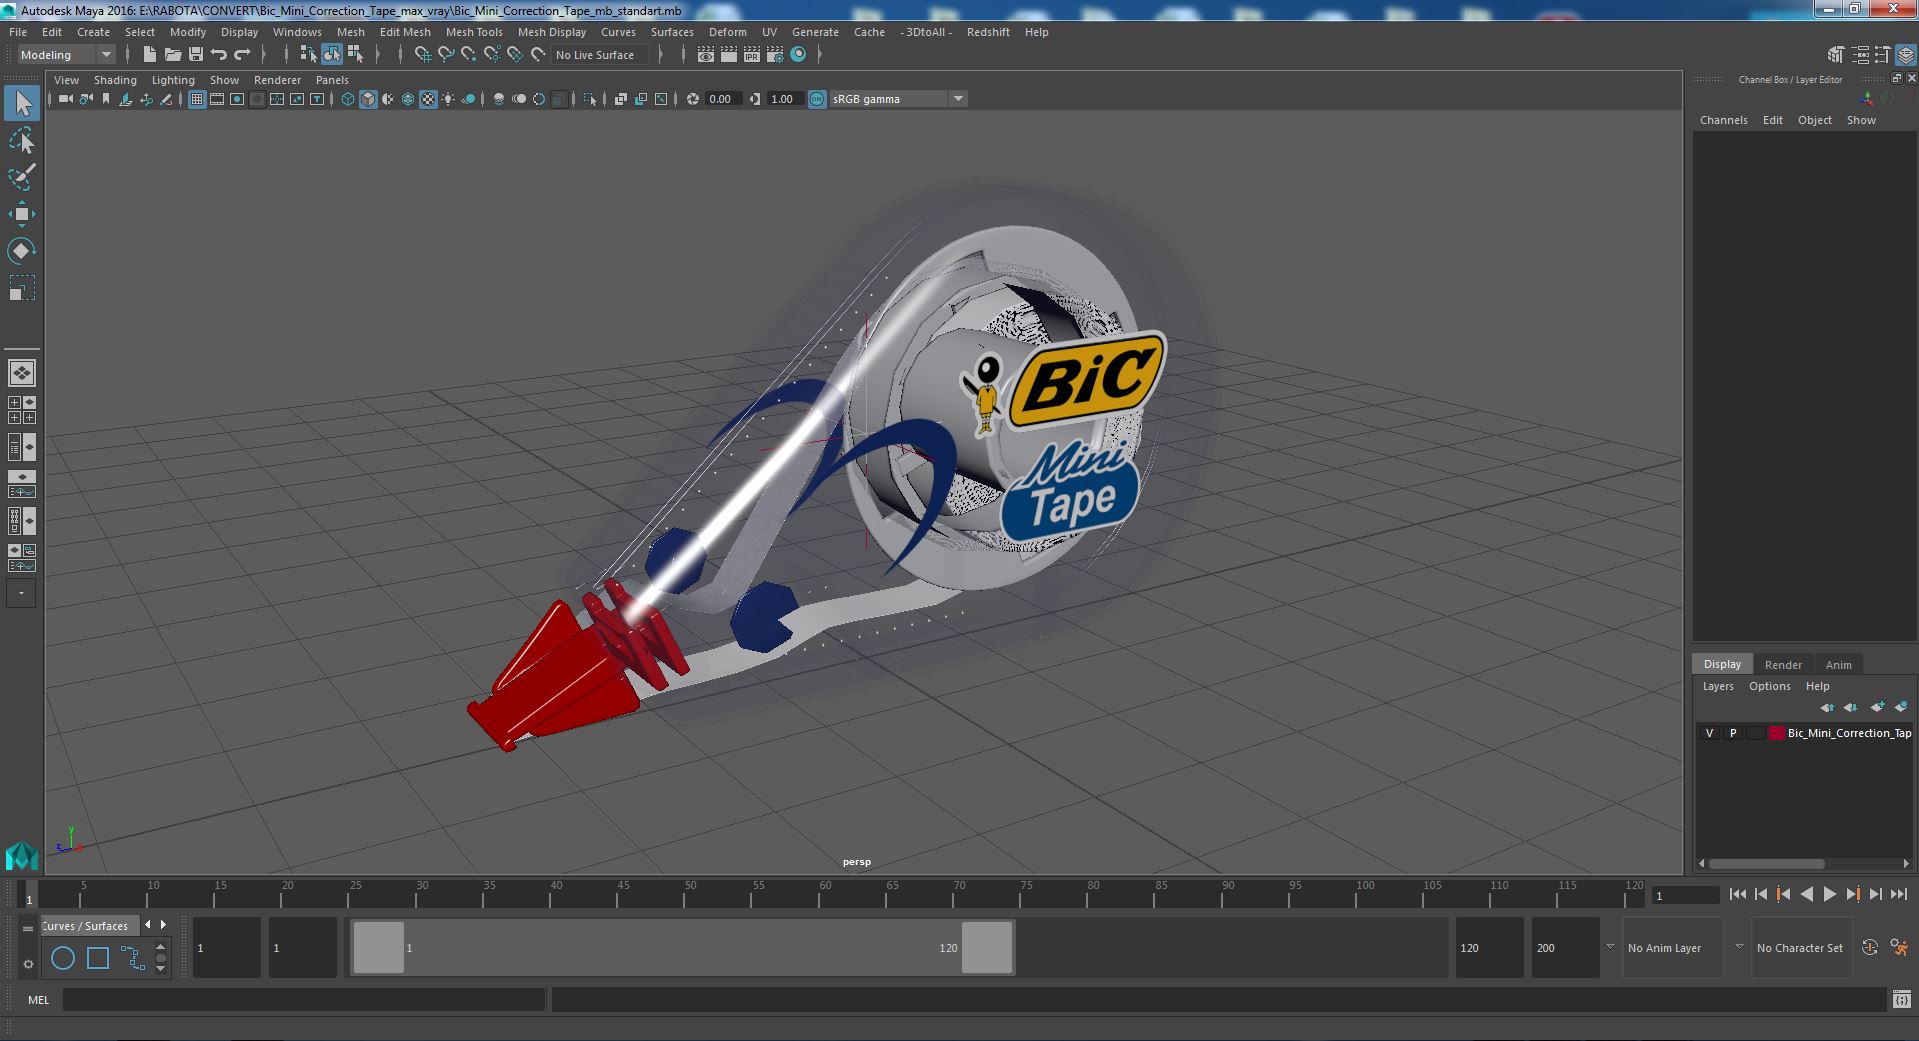
Task: Choose the Move tool in toolbox
Action: [21, 214]
